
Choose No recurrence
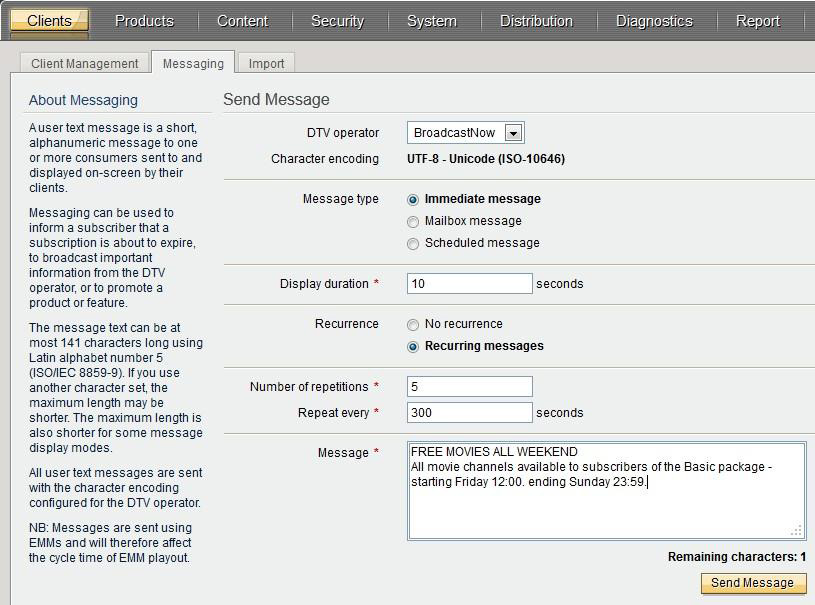tap(413, 325)
